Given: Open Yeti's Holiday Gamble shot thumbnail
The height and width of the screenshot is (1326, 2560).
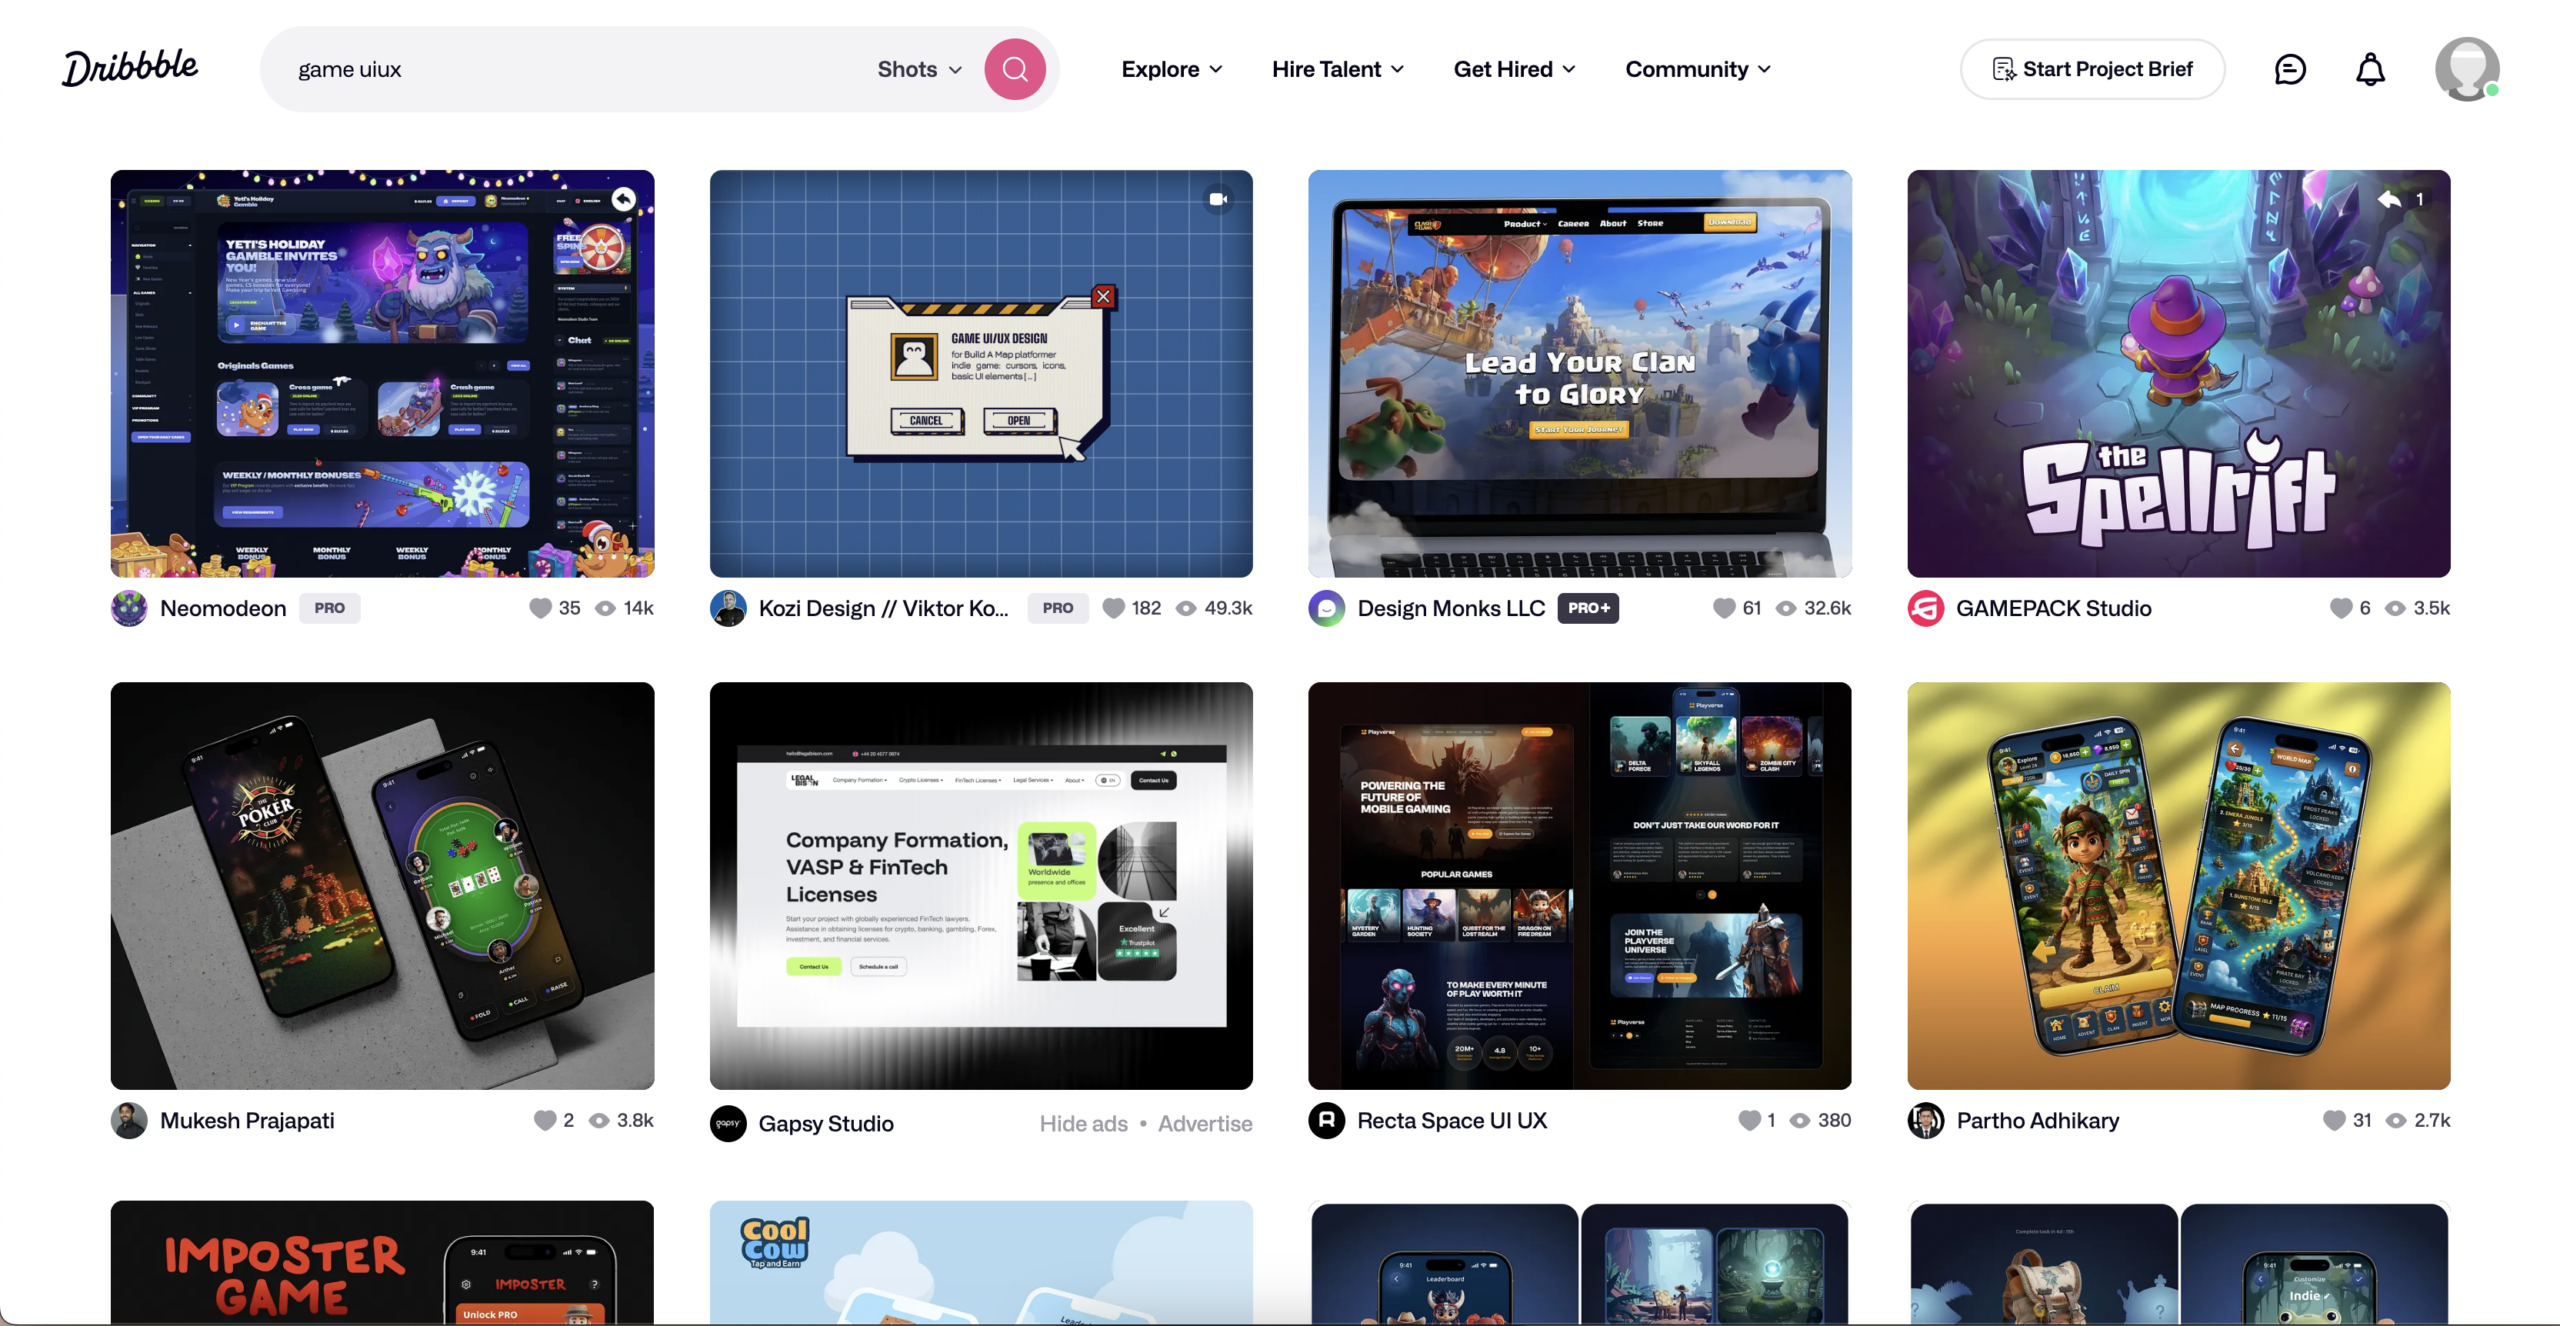Looking at the screenshot, I should pyautogui.click(x=382, y=373).
